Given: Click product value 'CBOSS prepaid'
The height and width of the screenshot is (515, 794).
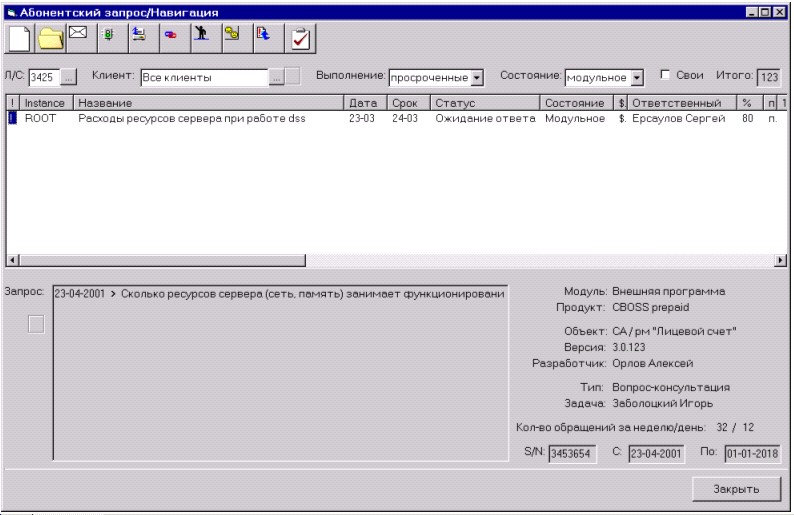Looking at the screenshot, I should click(651, 307).
